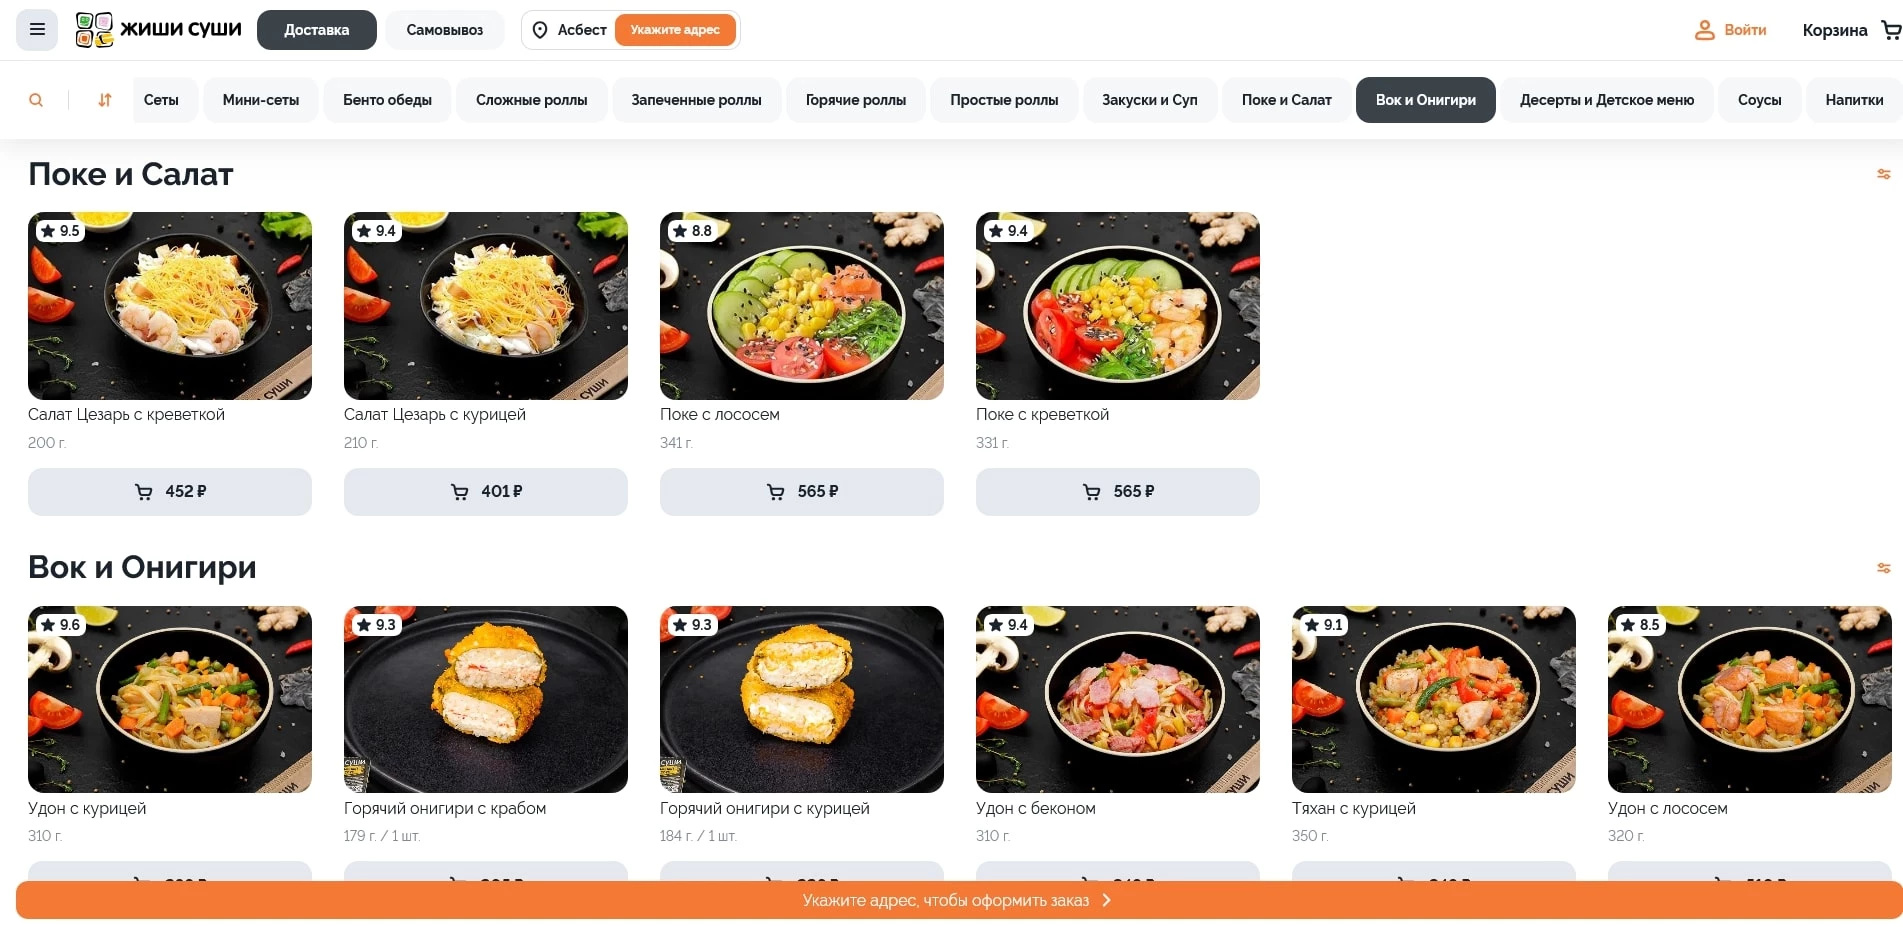The image size is (1903, 927).
Task: Click the bottom bar to specify delivery address
Action: point(958,900)
